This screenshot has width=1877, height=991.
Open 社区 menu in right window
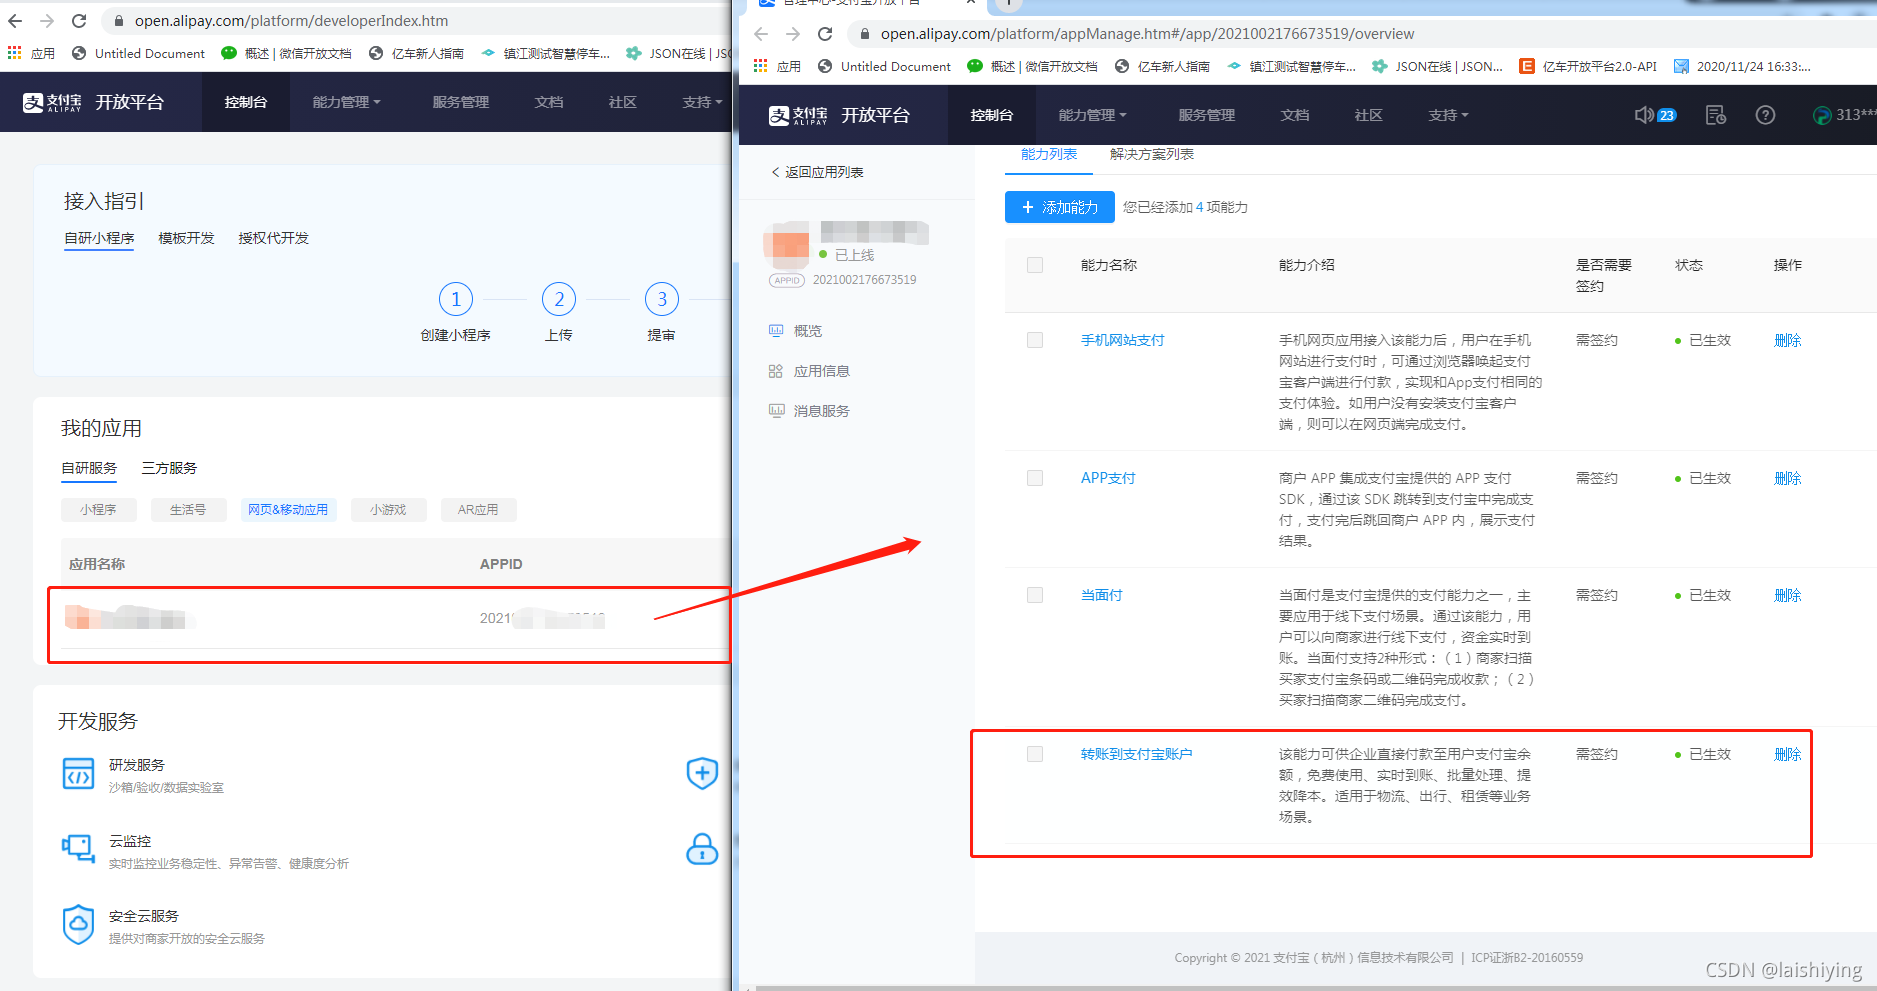click(x=1368, y=115)
